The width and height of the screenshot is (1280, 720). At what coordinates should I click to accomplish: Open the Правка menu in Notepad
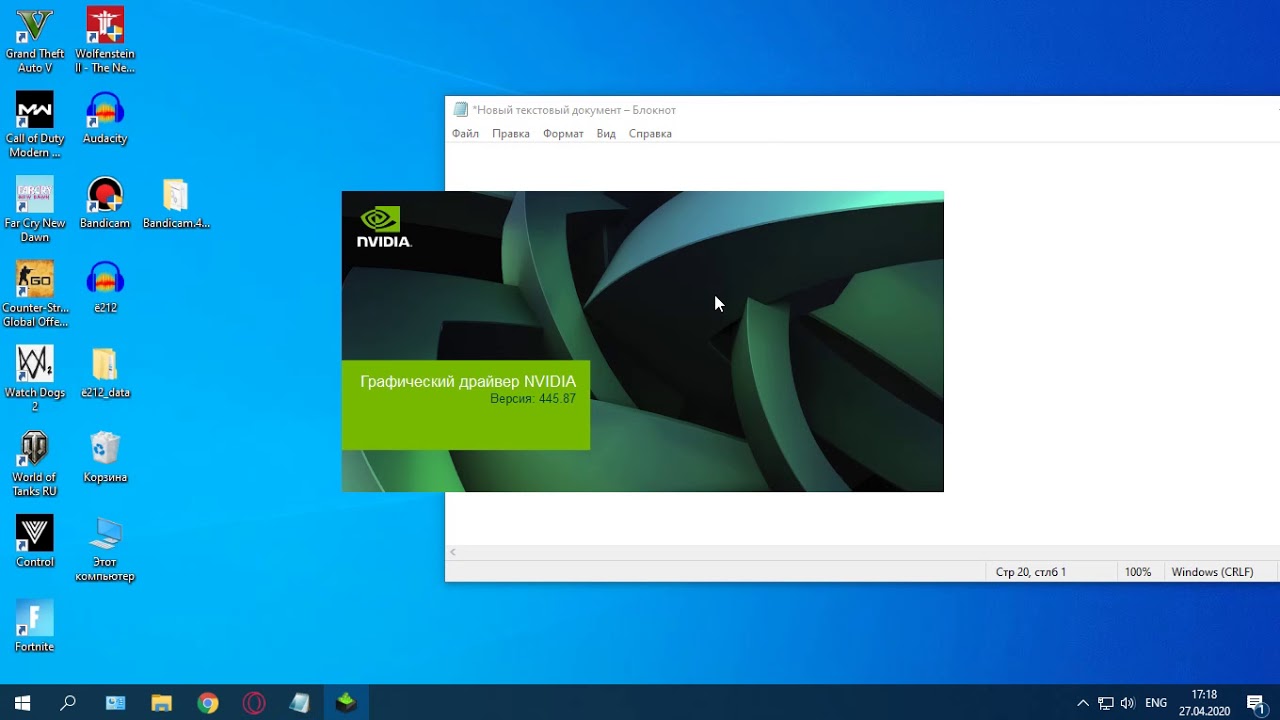pyautogui.click(x=511, y=134)
